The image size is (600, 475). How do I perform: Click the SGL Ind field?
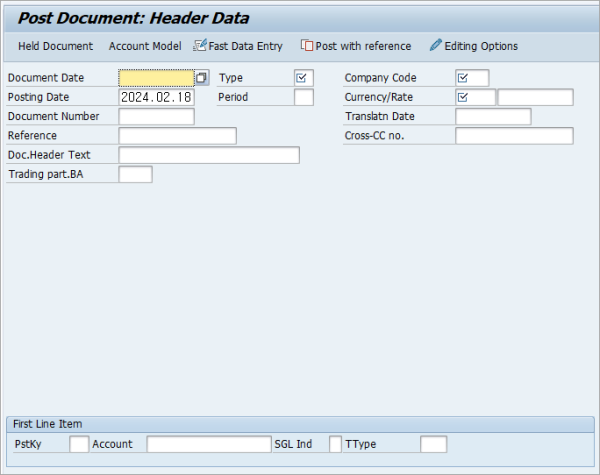335,444
